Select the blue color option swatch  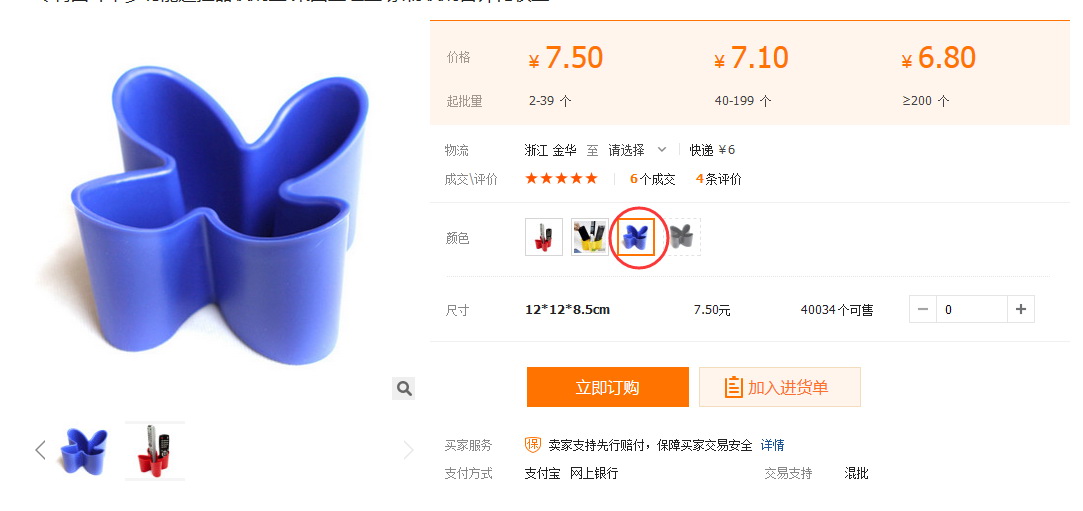pyautogui.click(x=636, y=237)
